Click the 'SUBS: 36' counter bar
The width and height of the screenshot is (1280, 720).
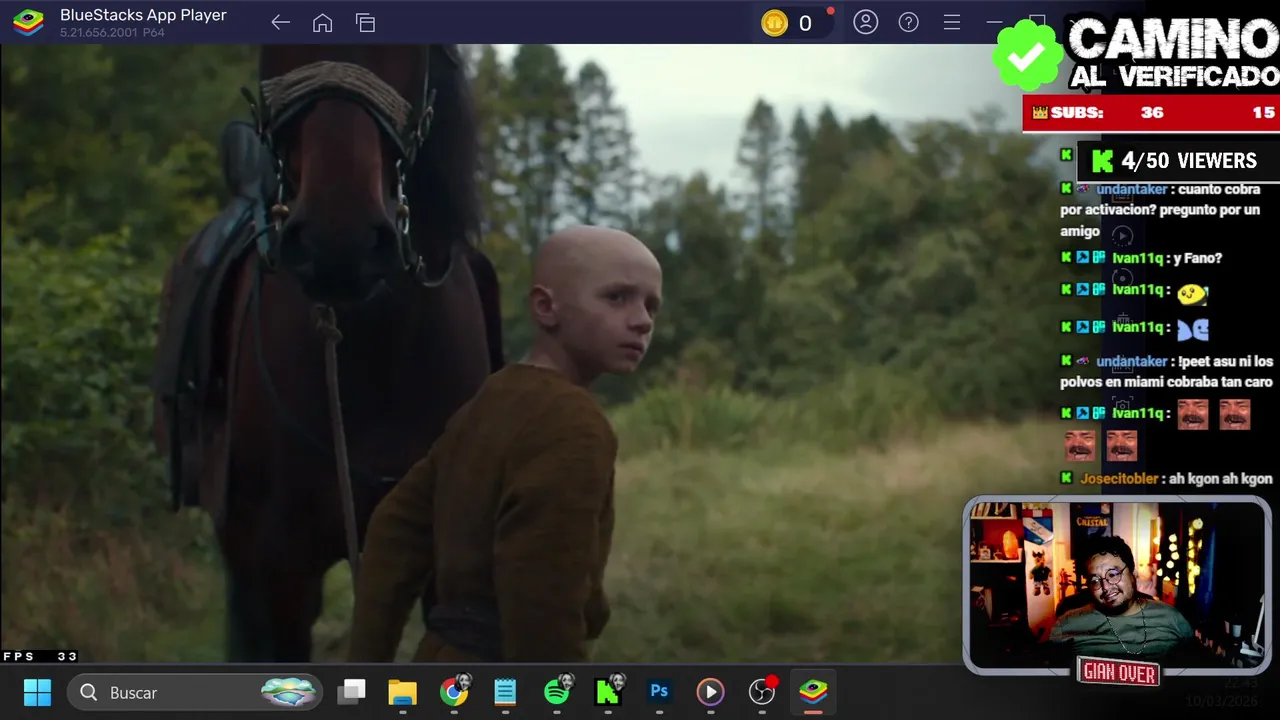(1150, 113)
